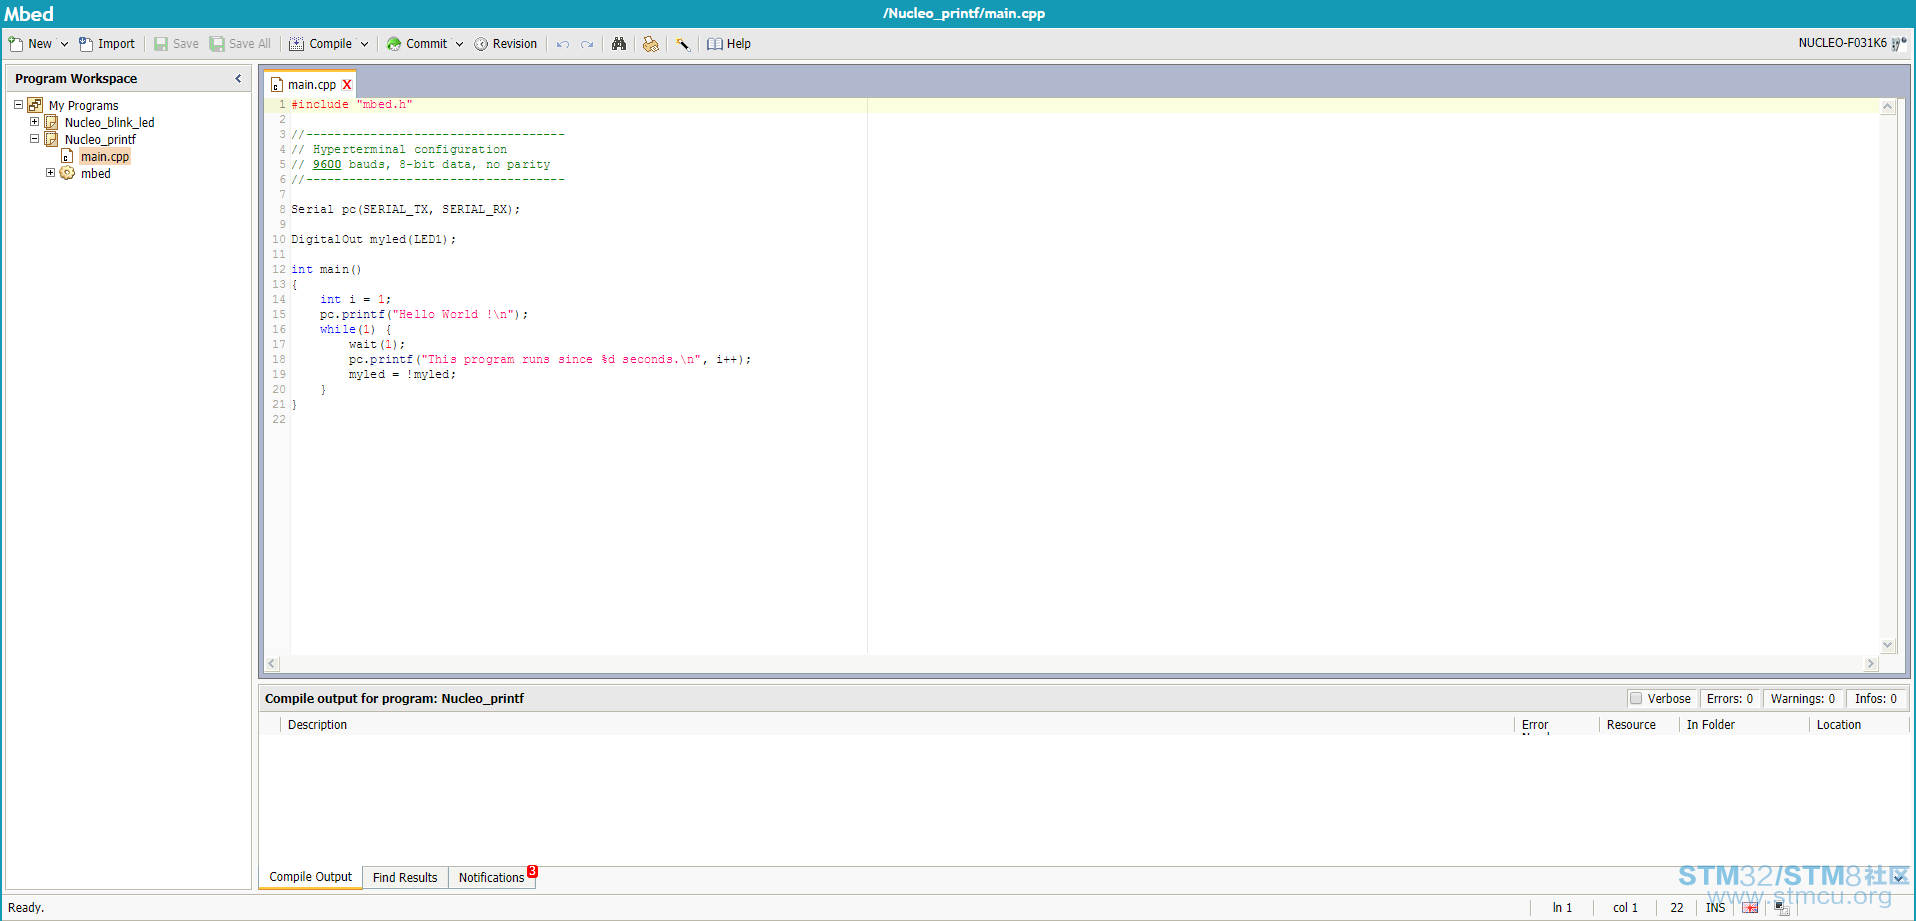Viewport: 1916px width, 921px height.
Task: Close the main.cpp tab
Action: pyautogui.click(x=347, y=85)
